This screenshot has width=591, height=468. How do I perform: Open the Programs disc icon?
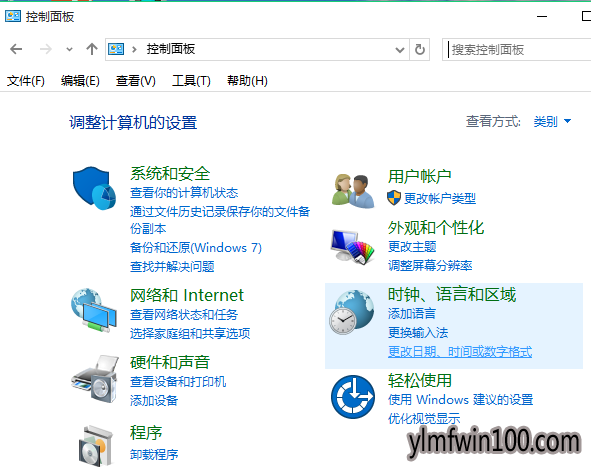[x=96, y=446]
